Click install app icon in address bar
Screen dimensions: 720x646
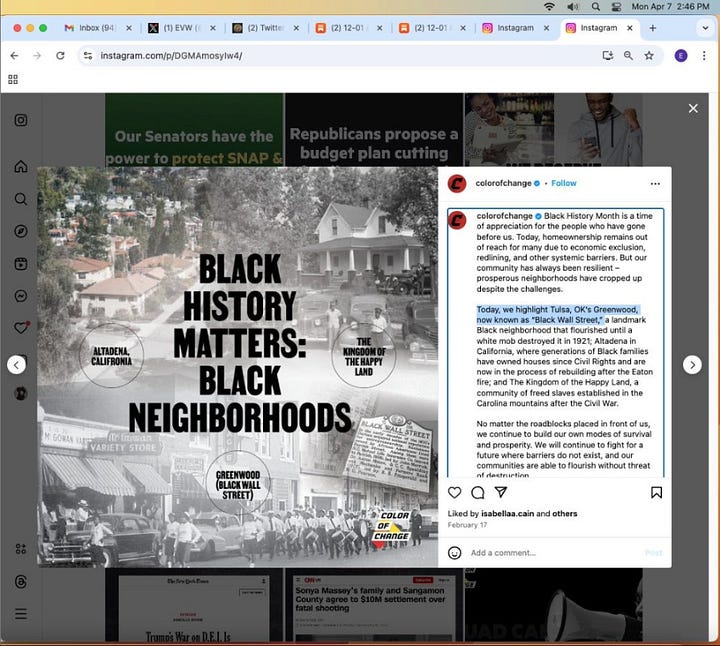[608, 56]
